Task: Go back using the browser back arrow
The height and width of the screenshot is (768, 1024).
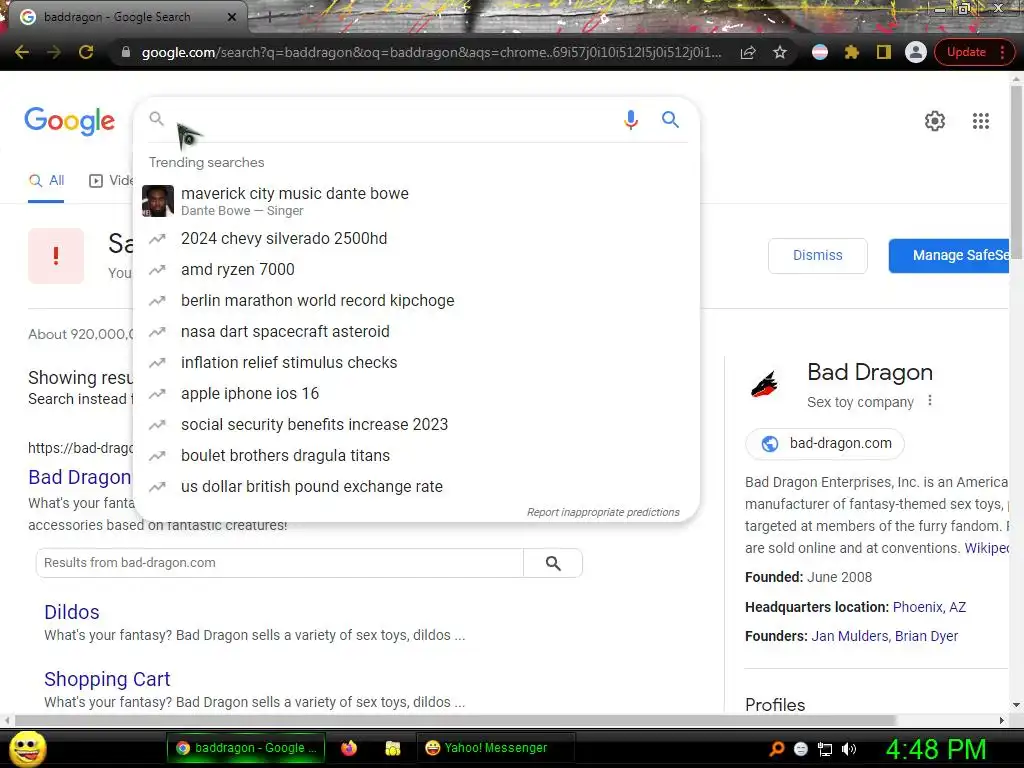Action: 22,52
